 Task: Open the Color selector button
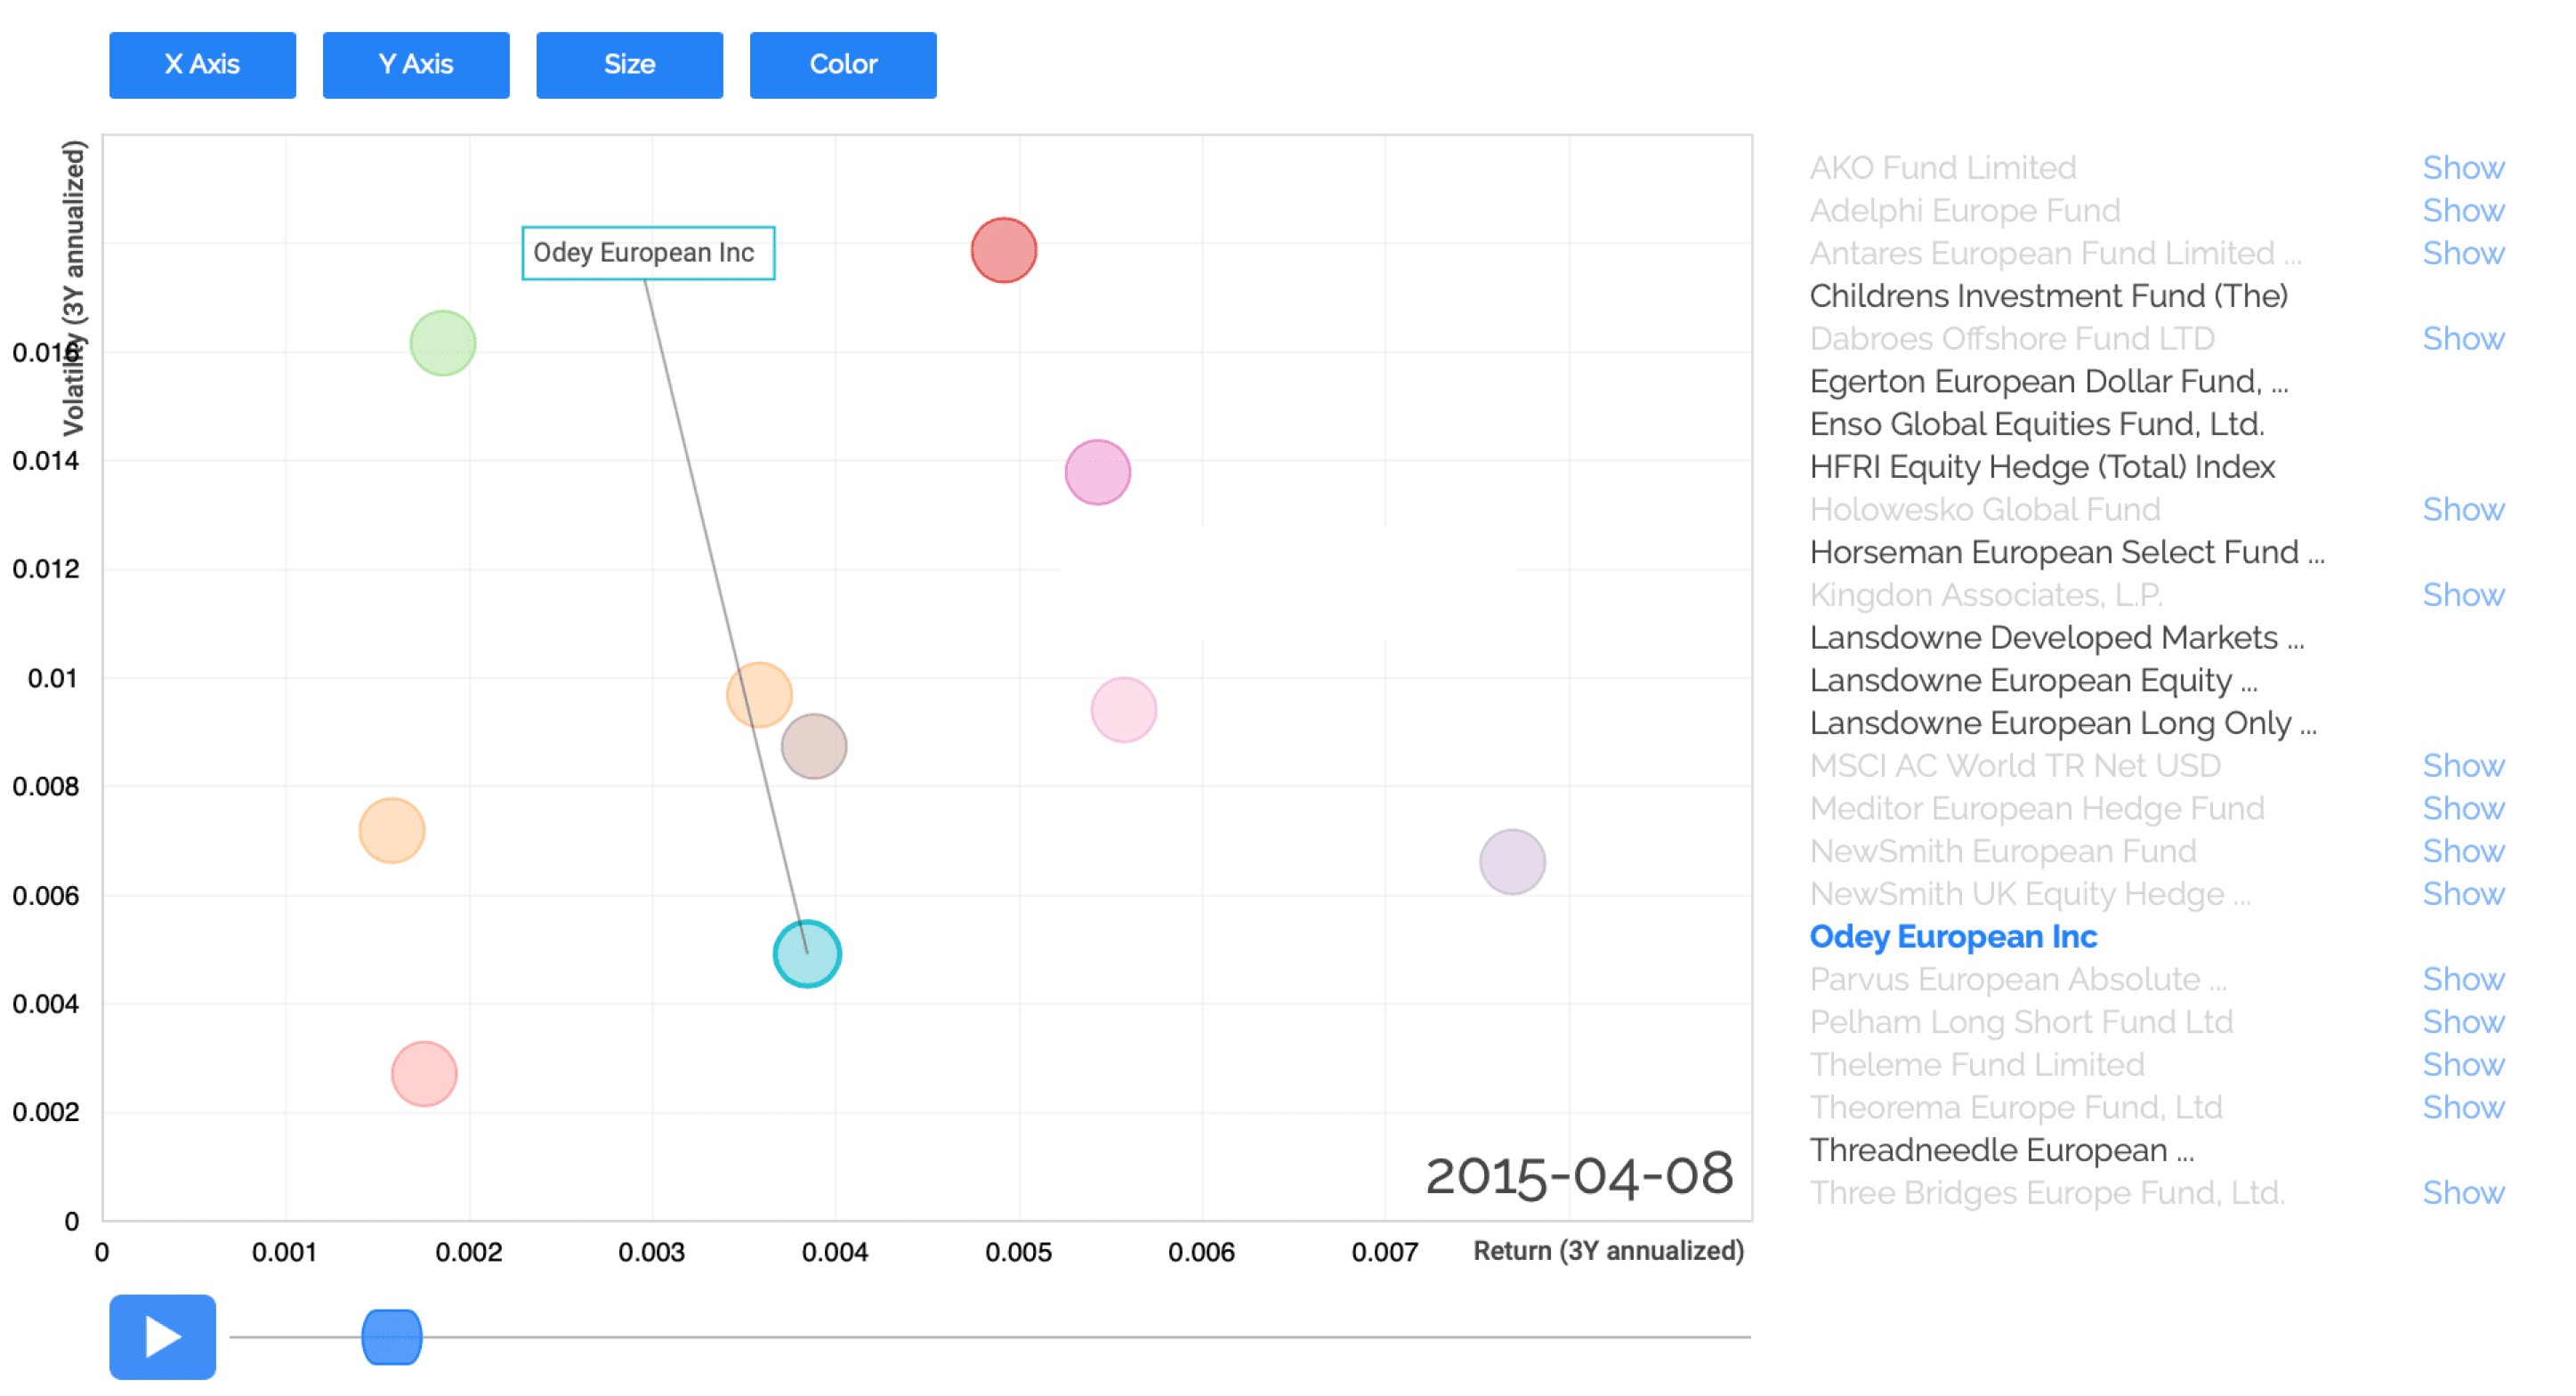[843, 65]
